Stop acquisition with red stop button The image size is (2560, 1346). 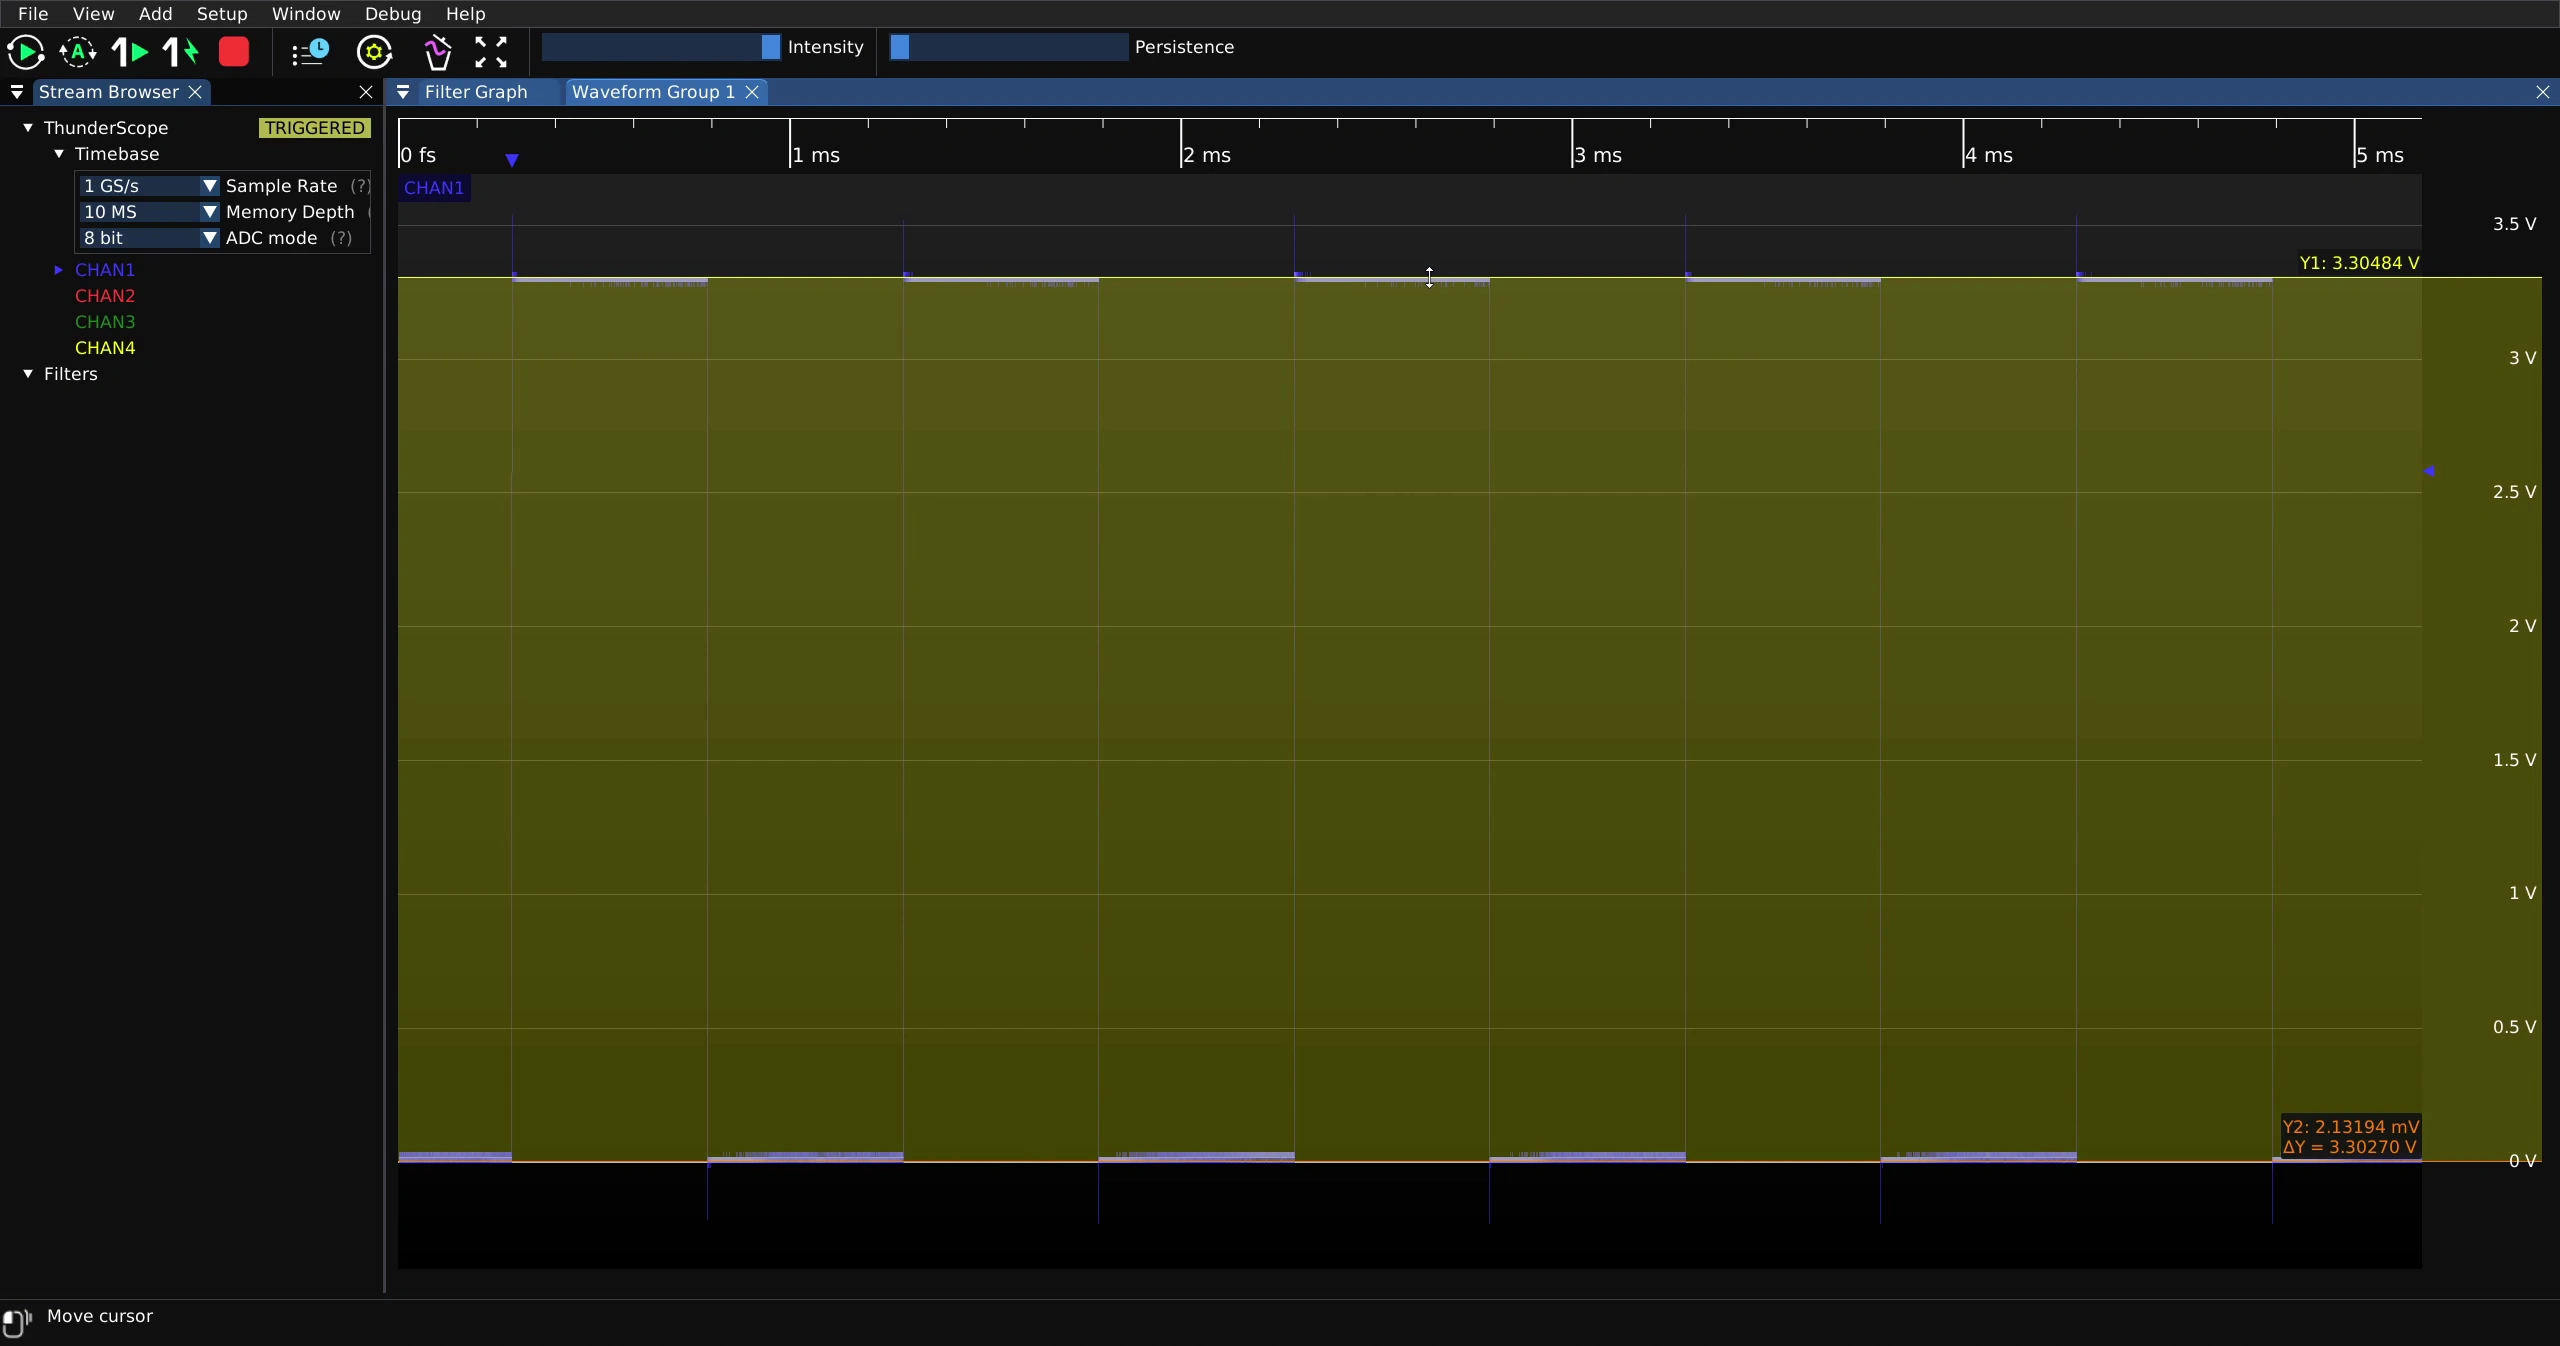click(x=234, y=52)
